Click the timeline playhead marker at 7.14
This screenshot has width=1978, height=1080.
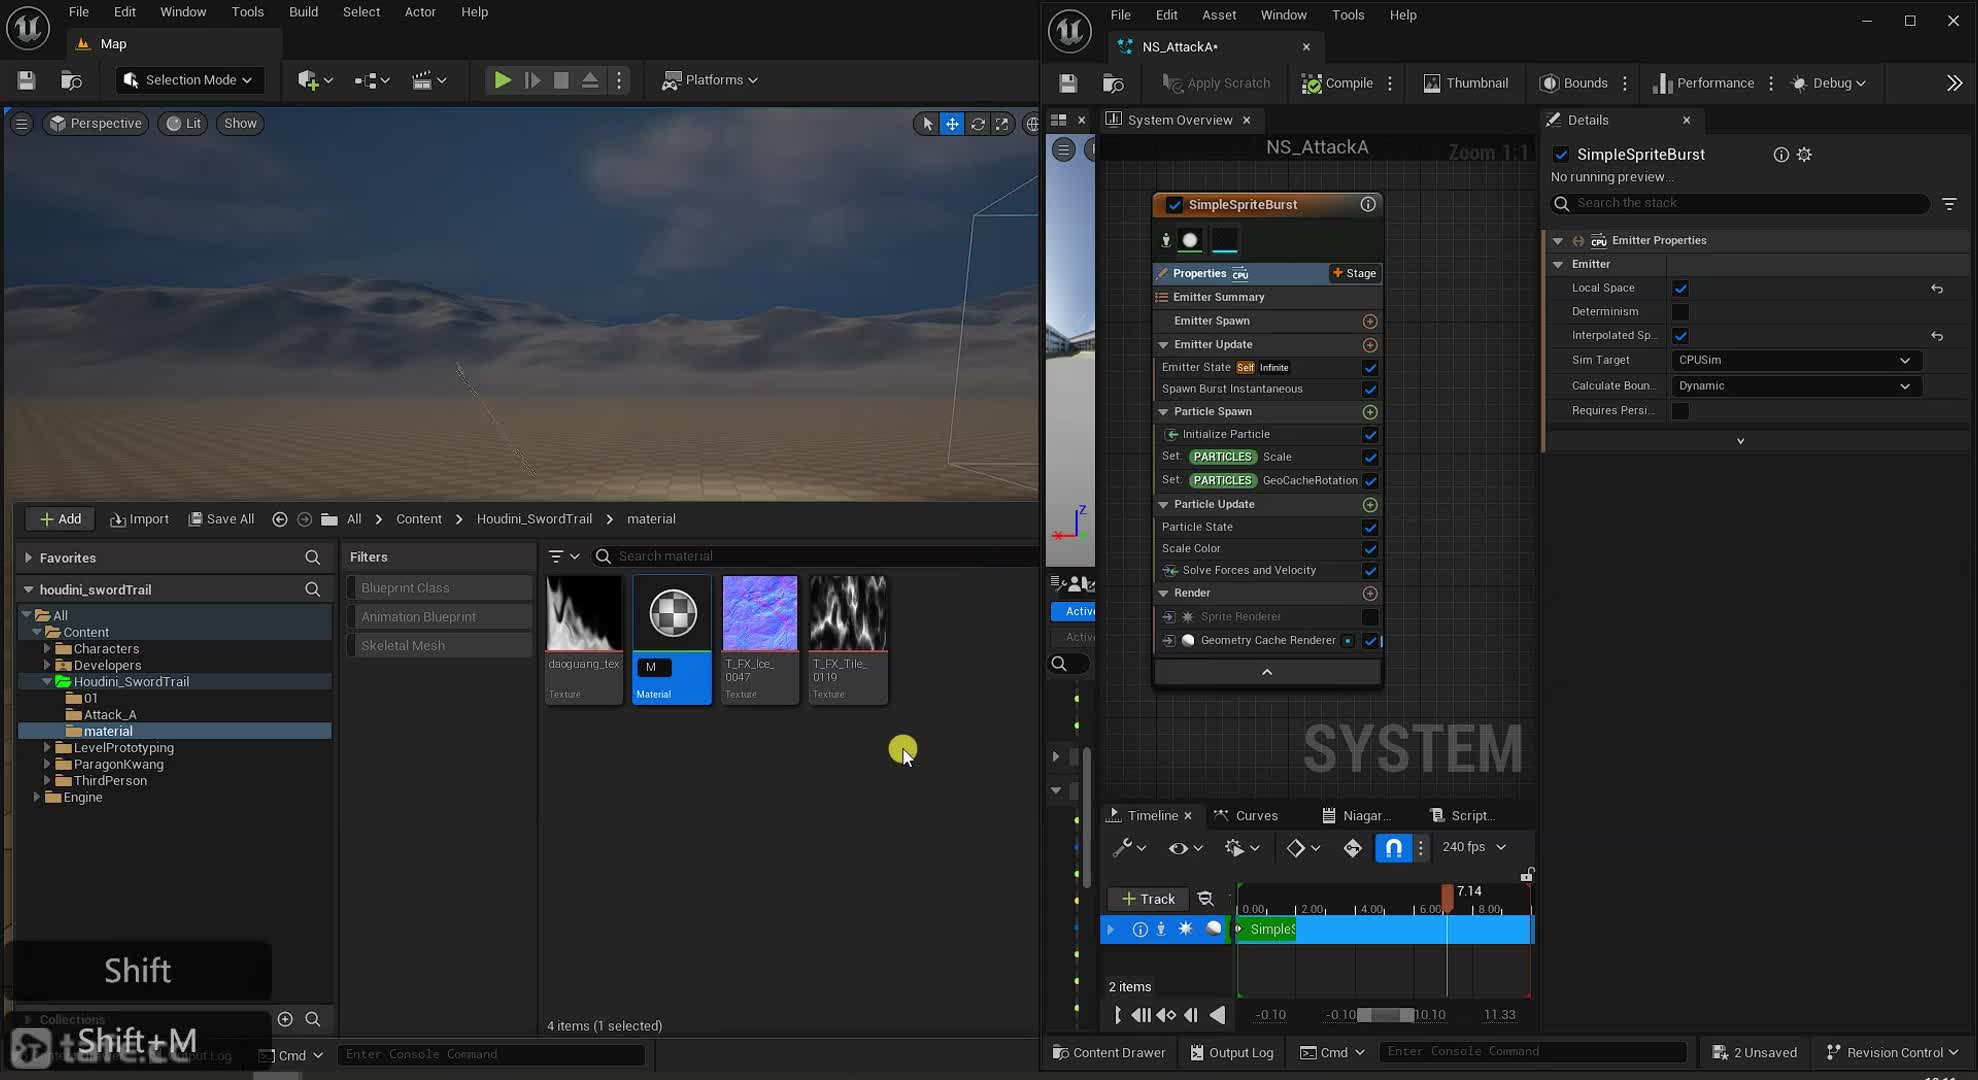pos(1447,897)
